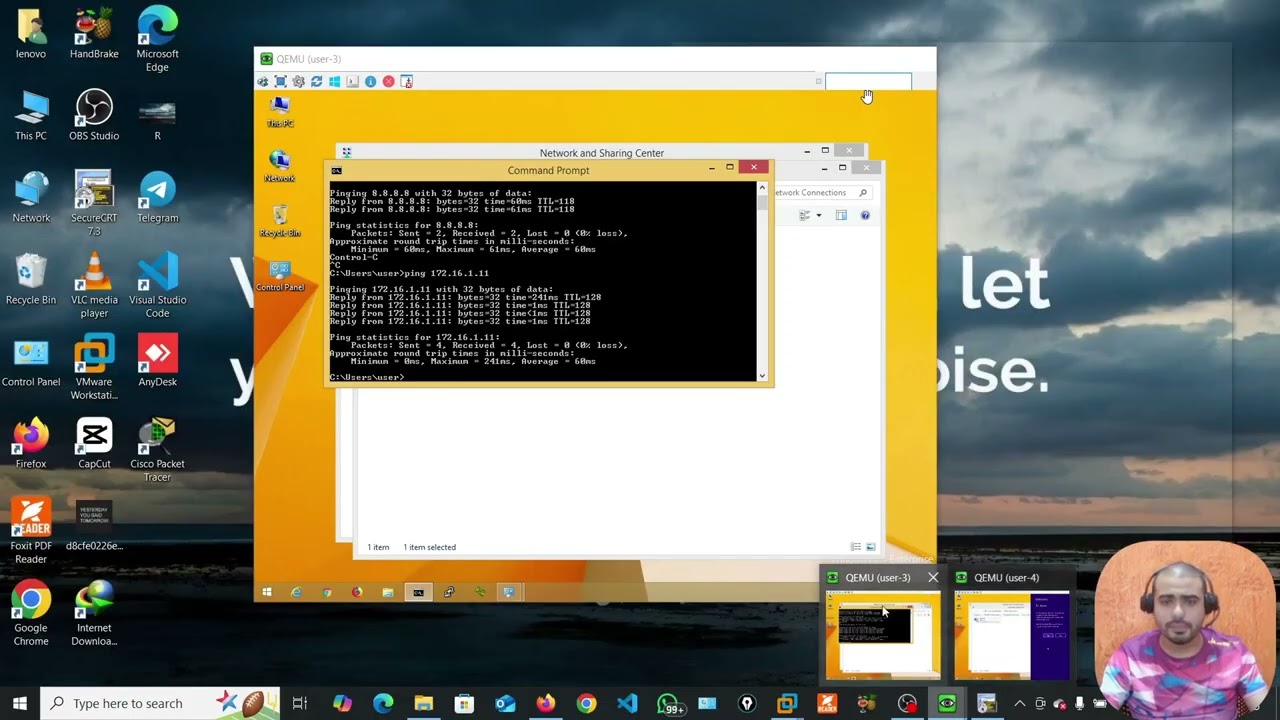The image size is (1280, 720).
Task: Close QEMU (user-3) taskbar preview
Action: [933, 577]
